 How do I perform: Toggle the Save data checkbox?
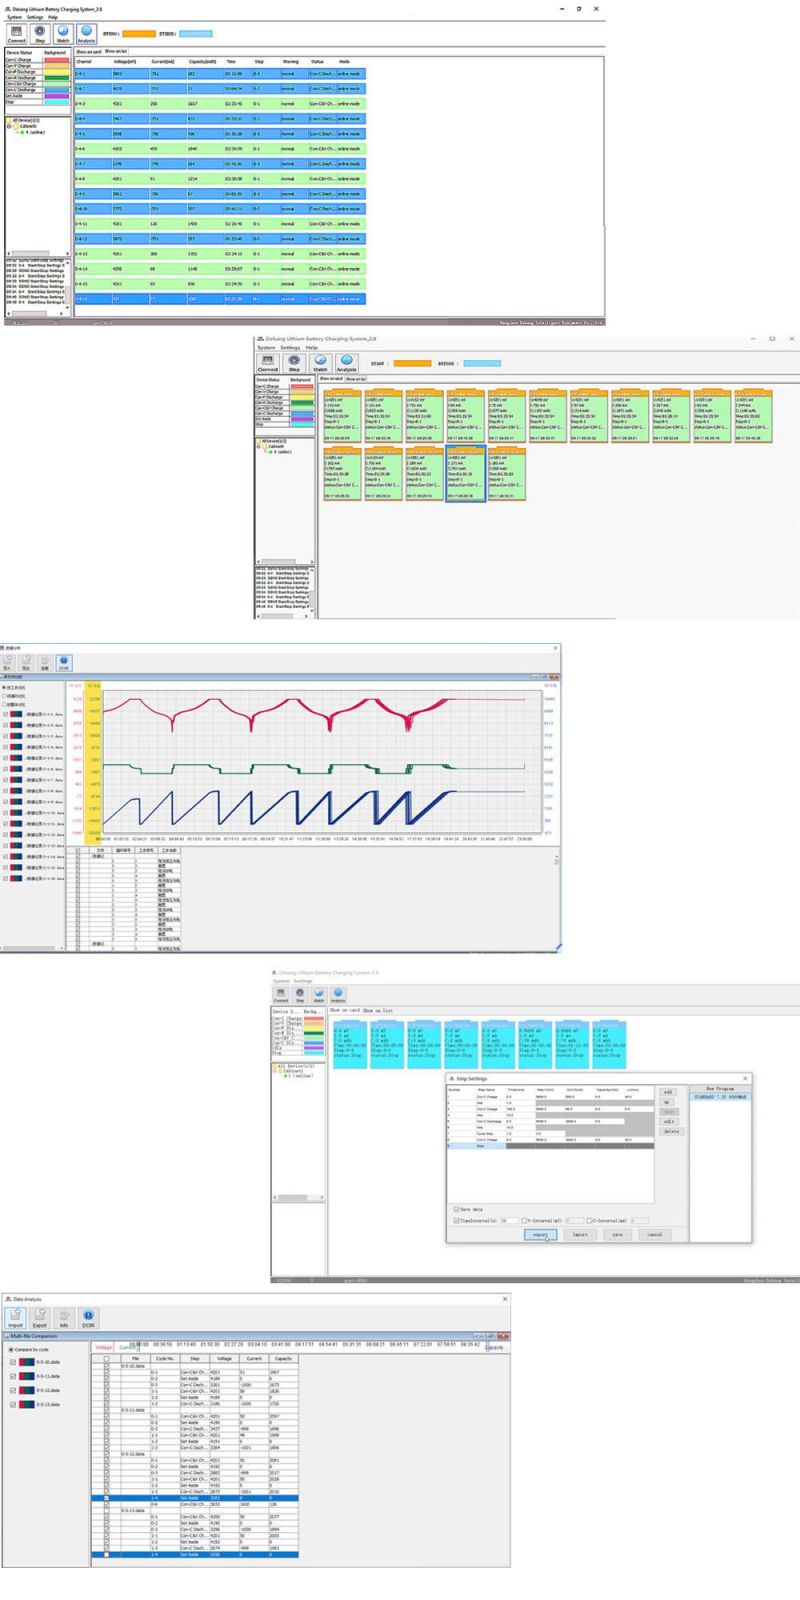click(457, 1209)
